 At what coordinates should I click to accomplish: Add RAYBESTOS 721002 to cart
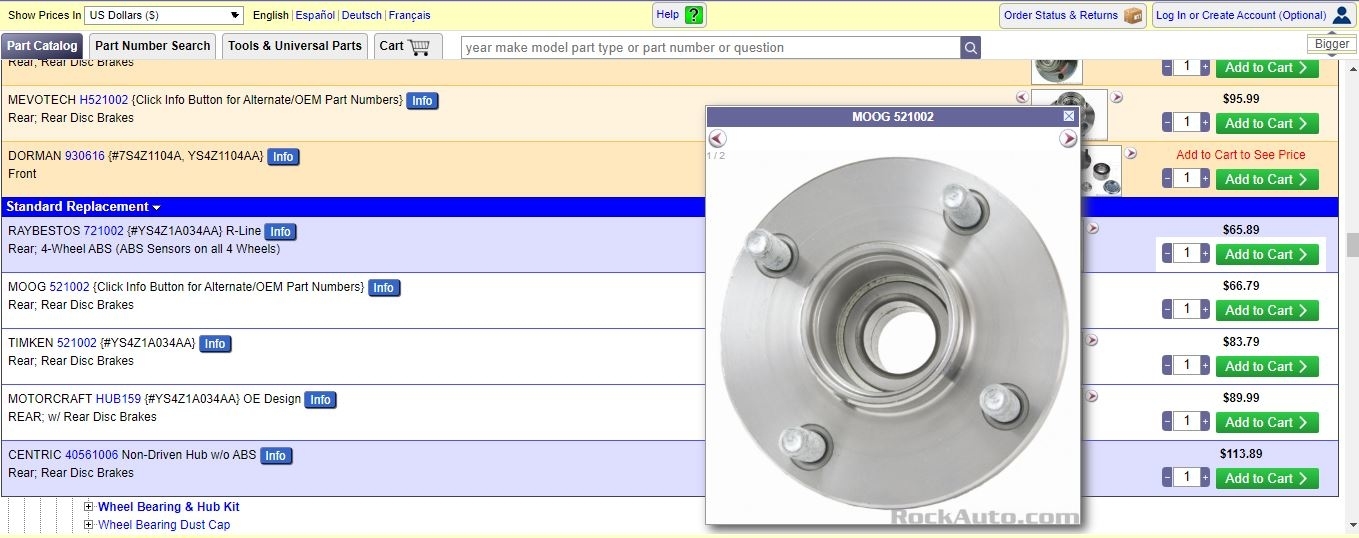click(1267, 254)
